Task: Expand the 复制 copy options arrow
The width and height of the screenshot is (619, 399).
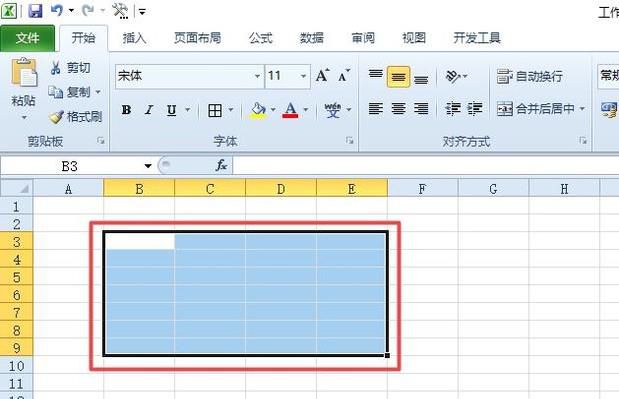Action: (x=98, y=92)
